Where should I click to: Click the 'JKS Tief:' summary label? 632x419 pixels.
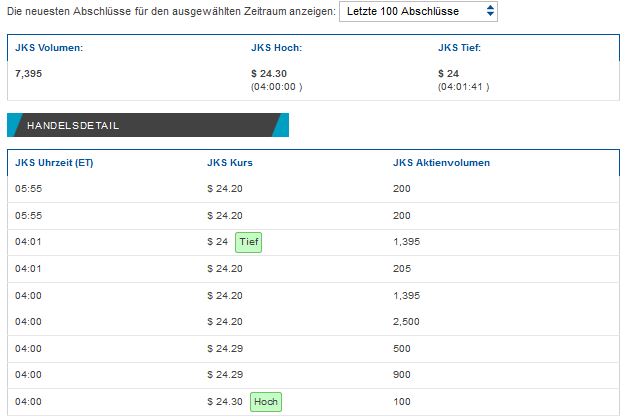pos(460,47)
